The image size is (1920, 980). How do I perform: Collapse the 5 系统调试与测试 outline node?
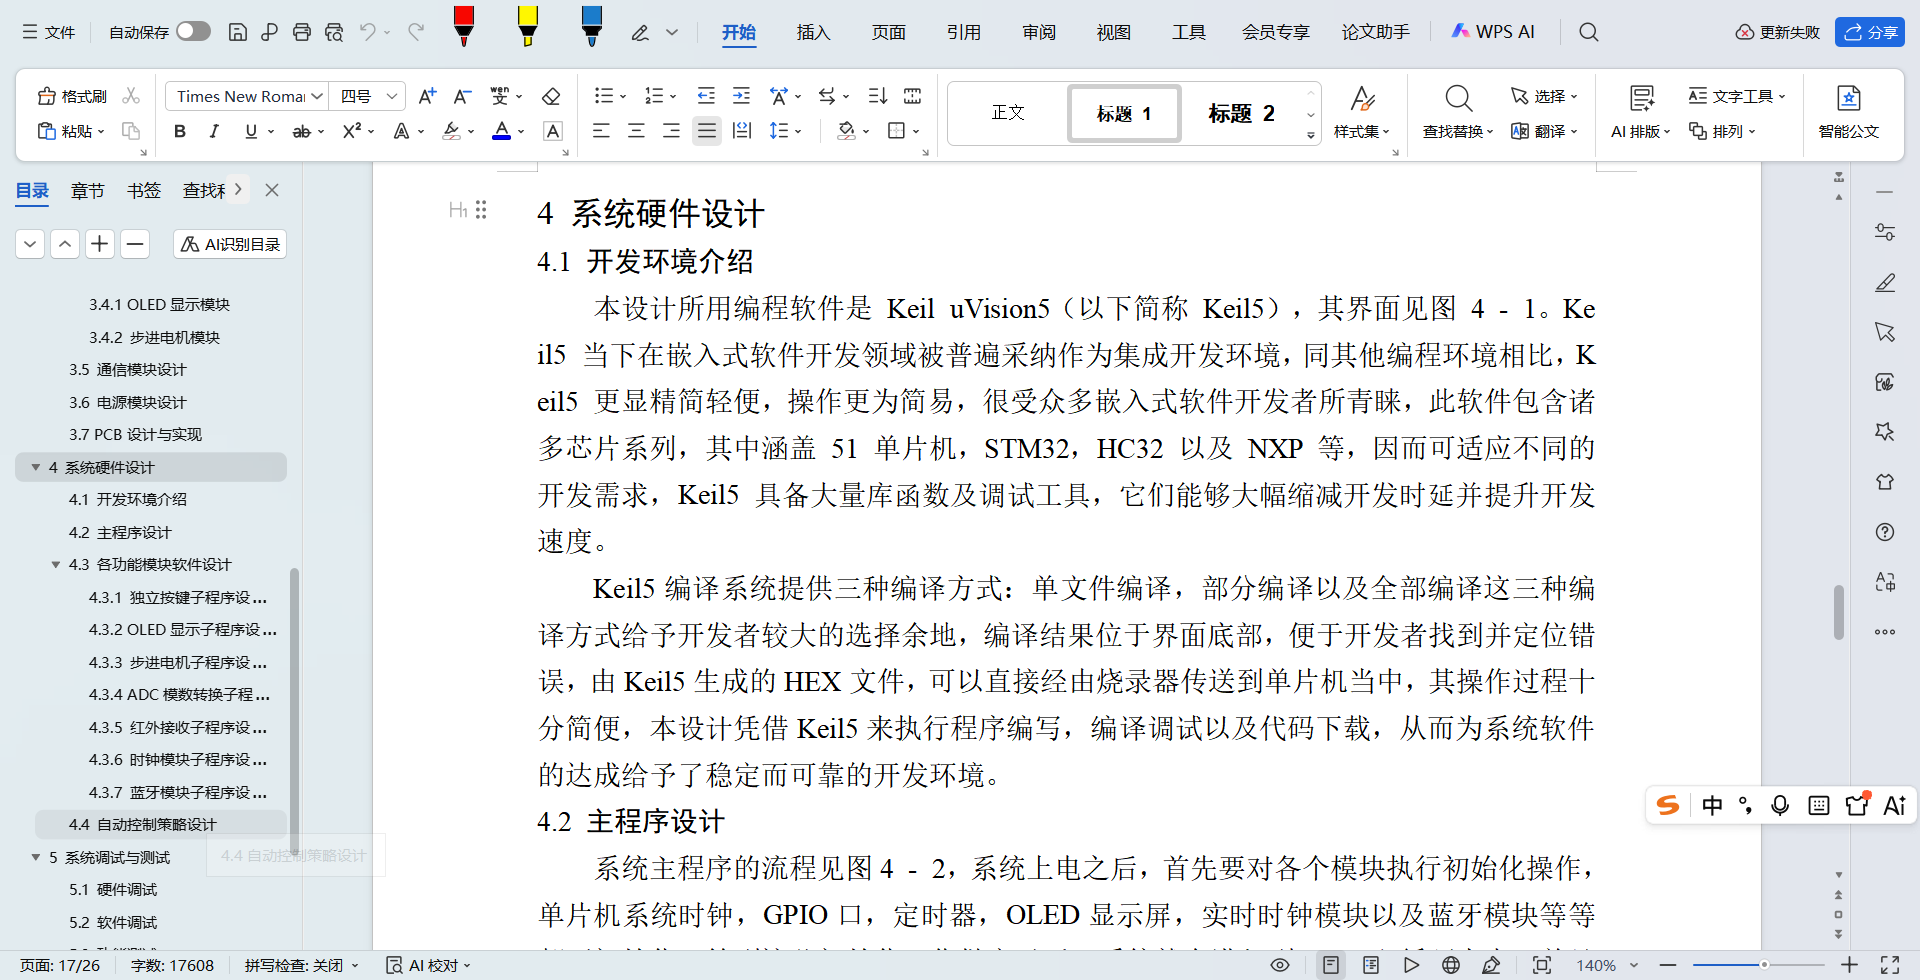[x=36, y=857]
